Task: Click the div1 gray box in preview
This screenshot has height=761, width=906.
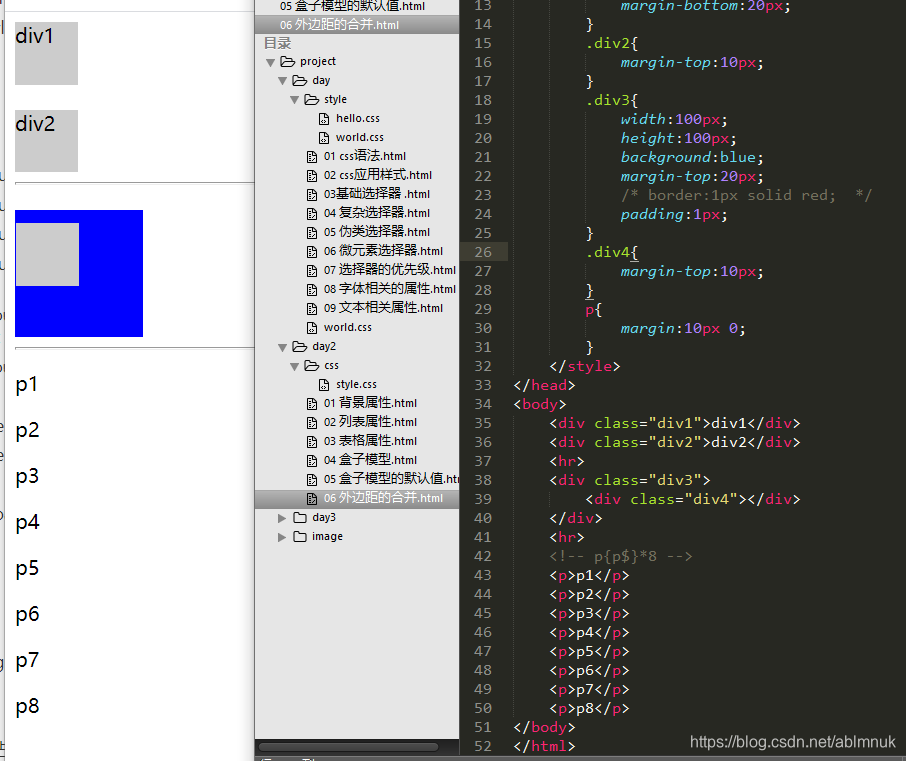Action: (x=46, y=53)
